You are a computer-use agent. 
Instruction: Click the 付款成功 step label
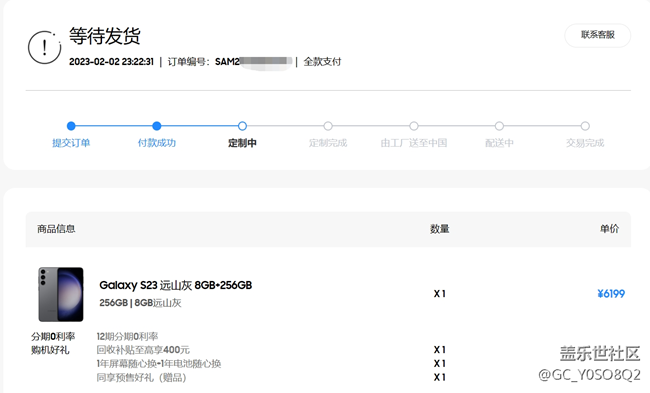click(157, 143)
